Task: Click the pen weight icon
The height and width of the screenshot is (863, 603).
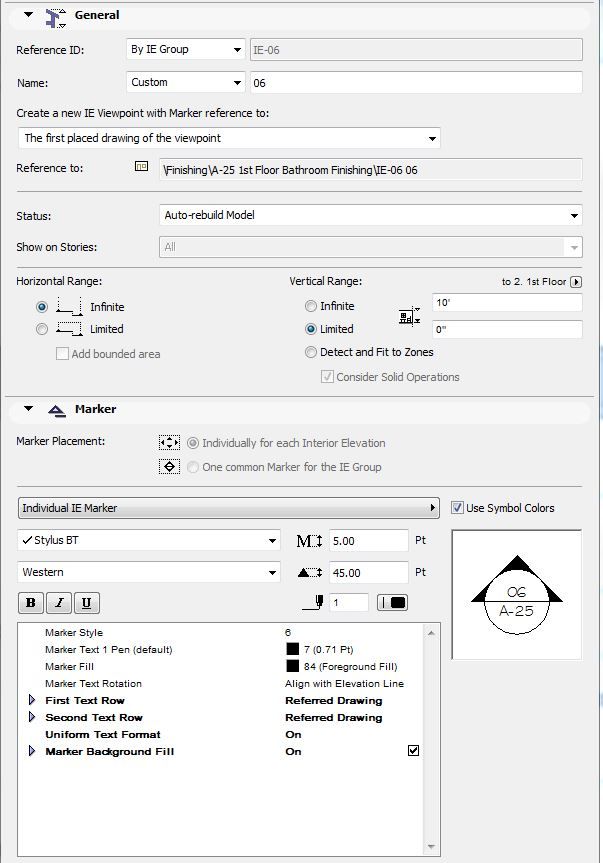Action: [x=313, y=602]
